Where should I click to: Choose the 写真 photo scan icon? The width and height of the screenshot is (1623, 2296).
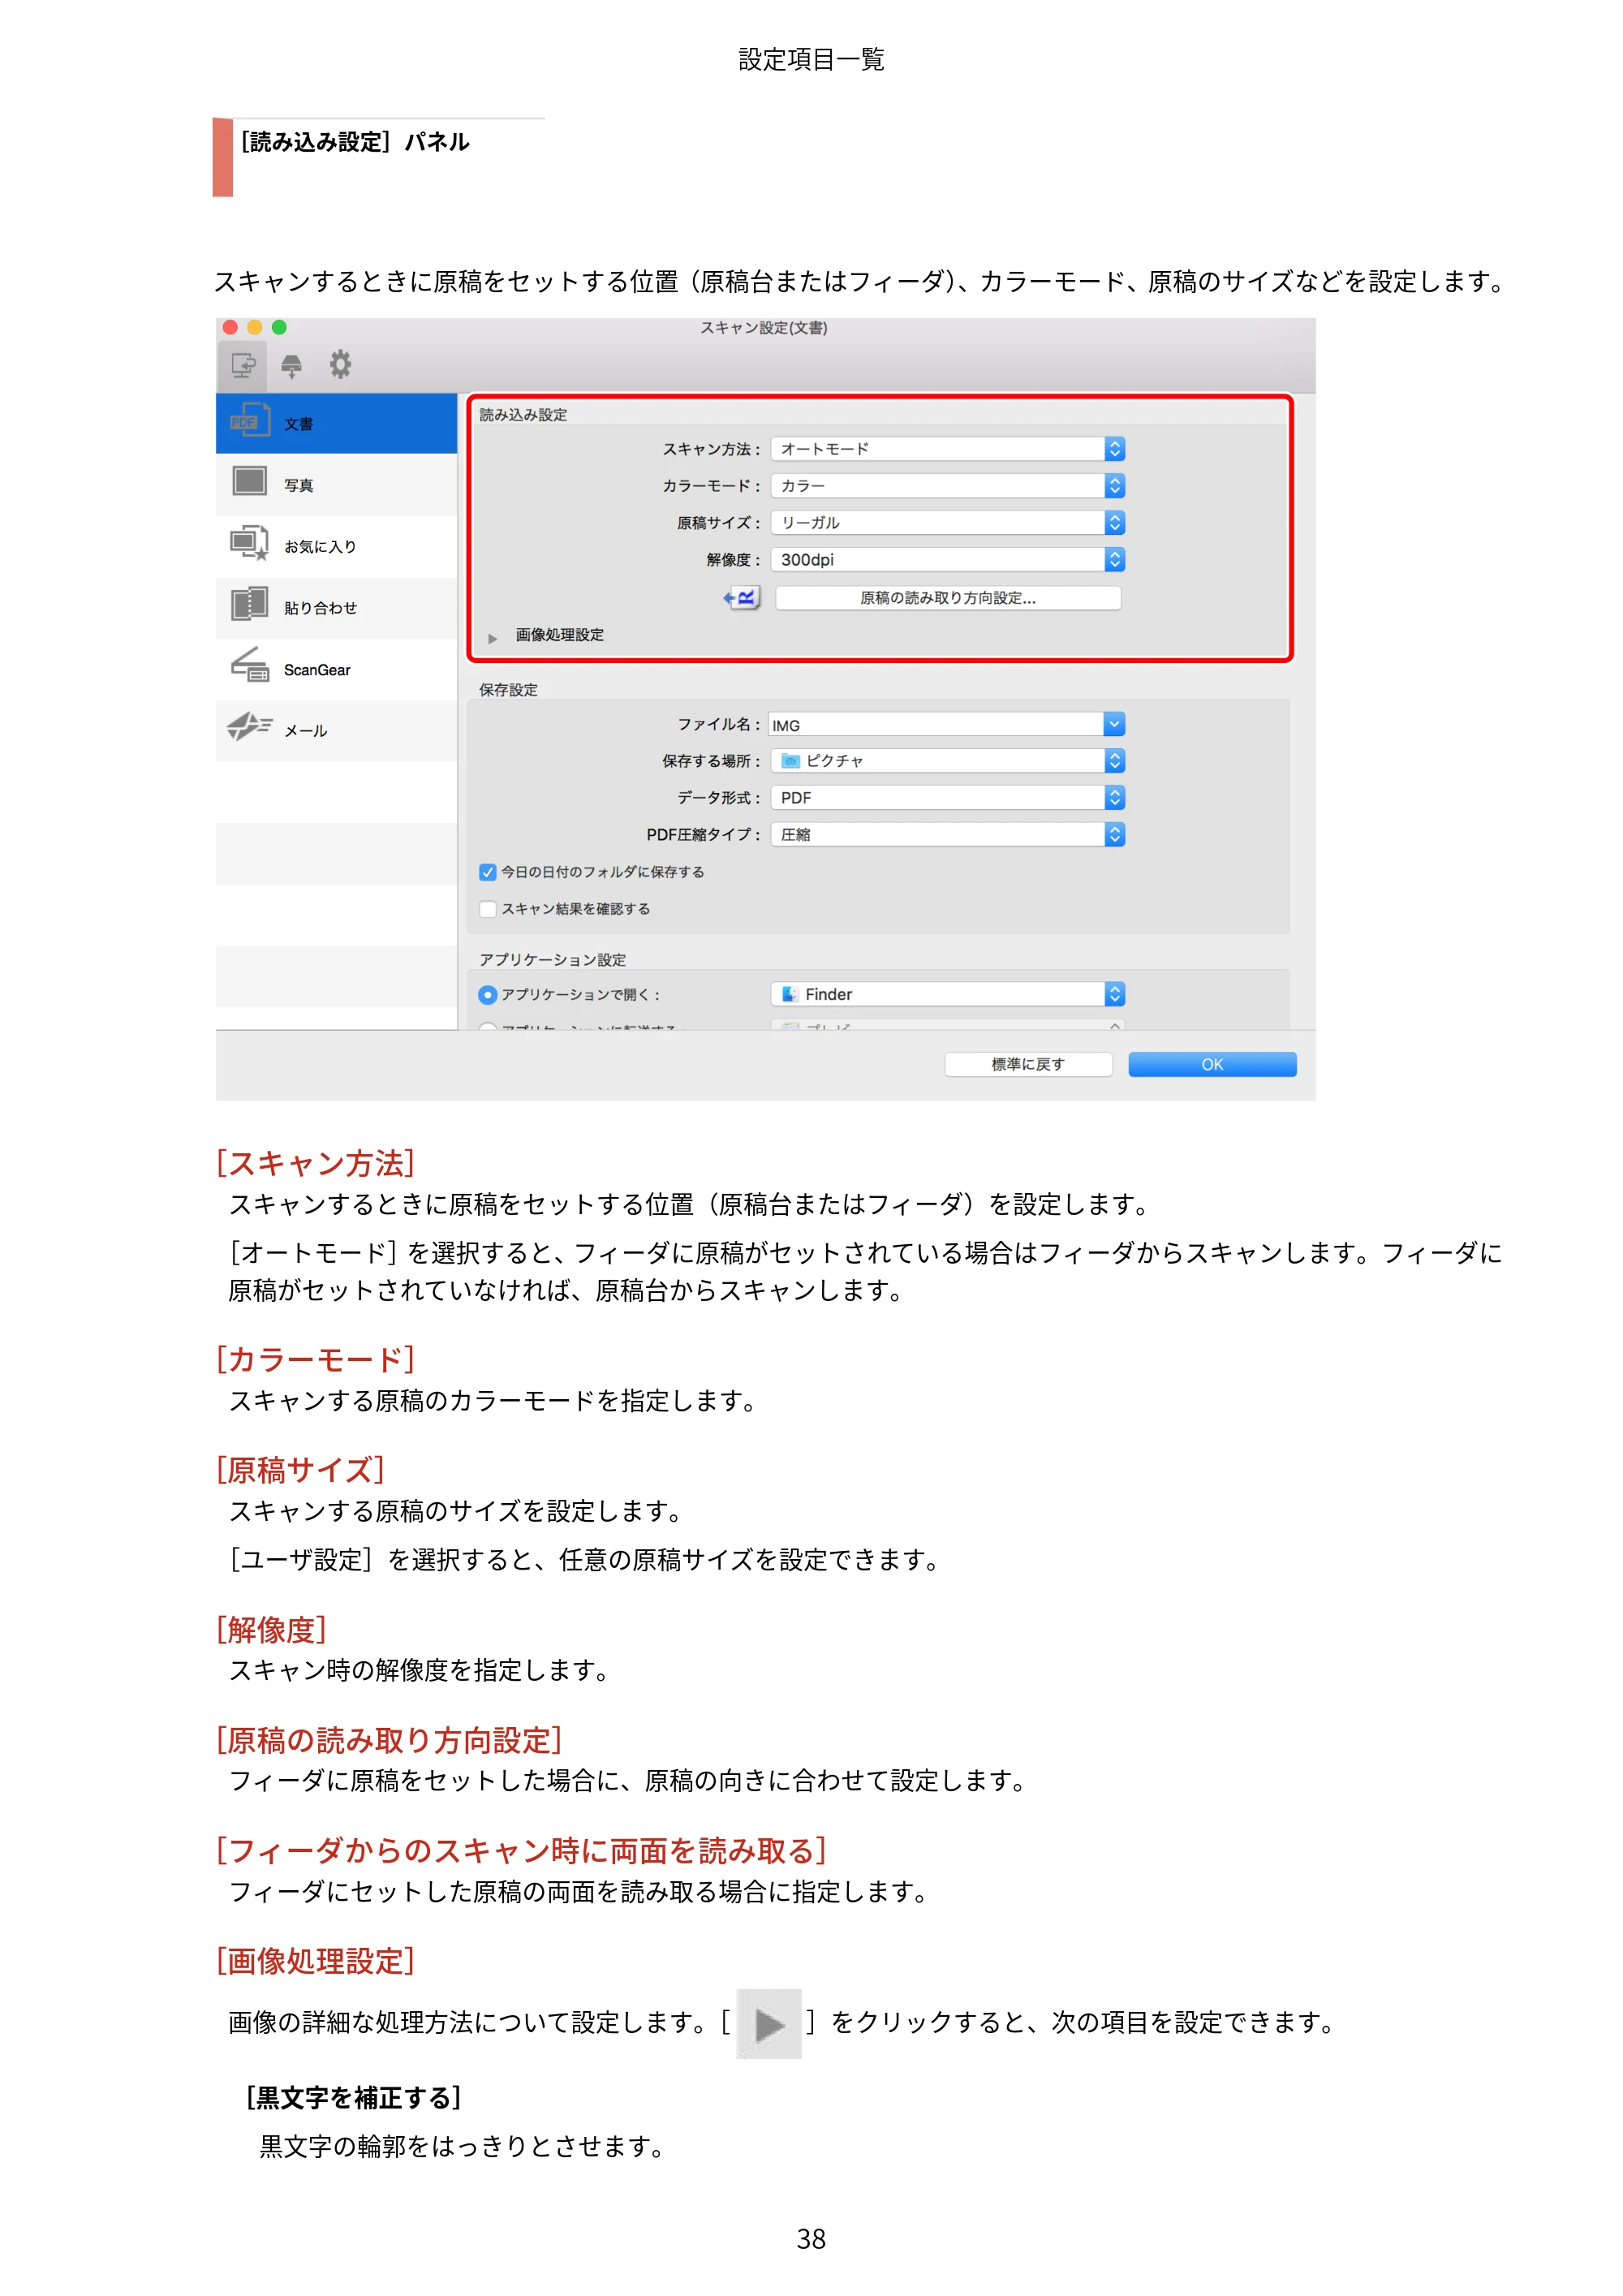[250, 482]
